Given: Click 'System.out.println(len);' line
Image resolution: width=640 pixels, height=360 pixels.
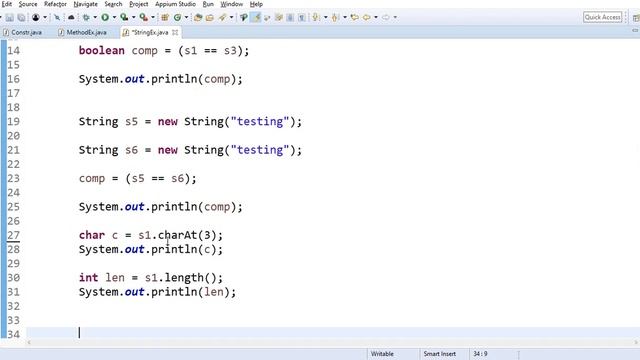Looking at the screenshot, I should coord(157,292).
